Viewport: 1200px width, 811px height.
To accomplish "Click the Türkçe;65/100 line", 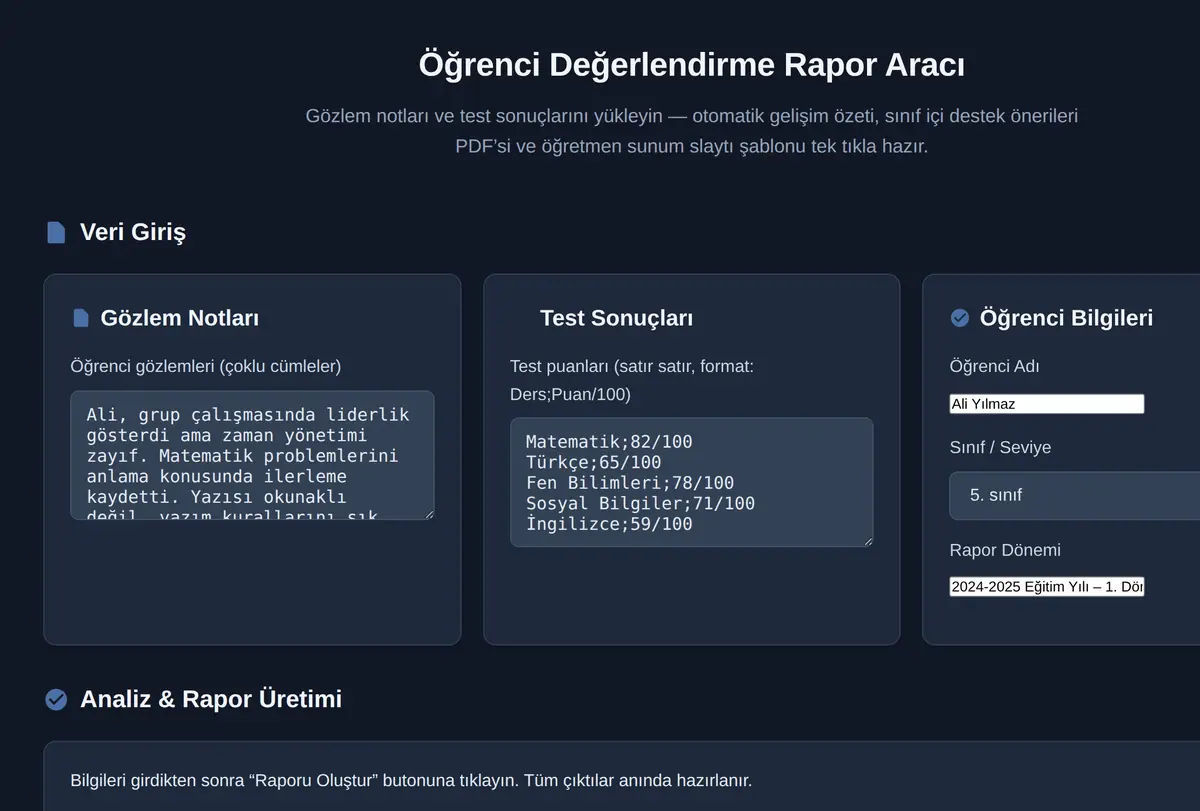I will click(x=593, y=462).
